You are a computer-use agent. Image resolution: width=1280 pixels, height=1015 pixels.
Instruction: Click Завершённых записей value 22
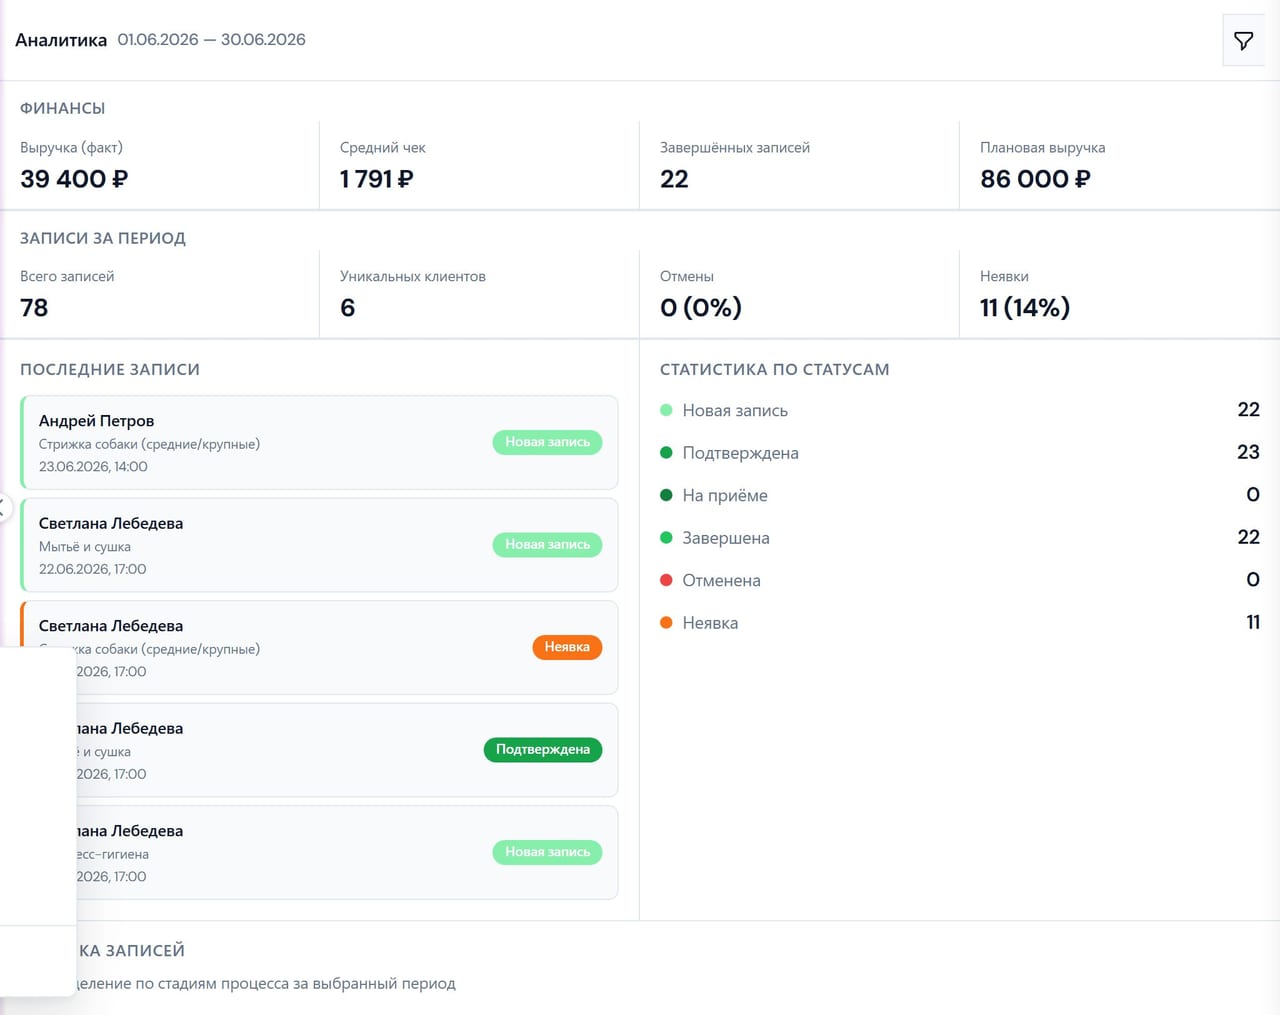click(674, 179)
